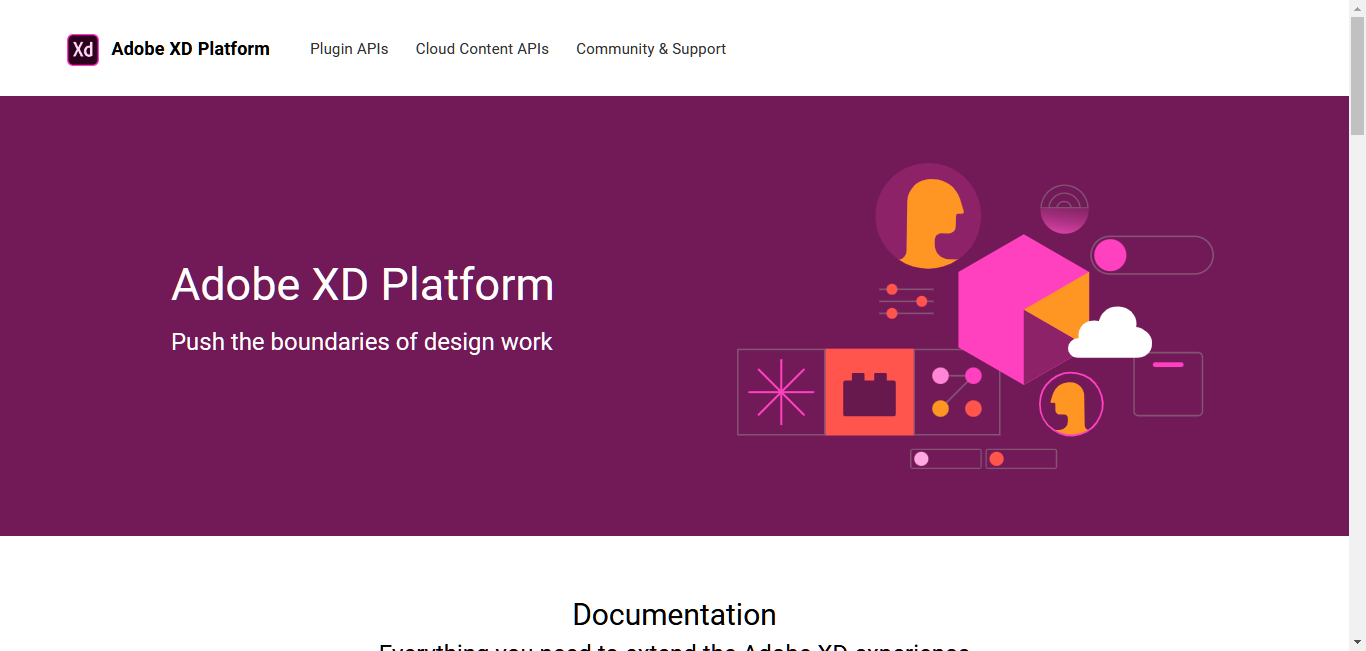Open the Community & Support menu item

click(651, 49)
